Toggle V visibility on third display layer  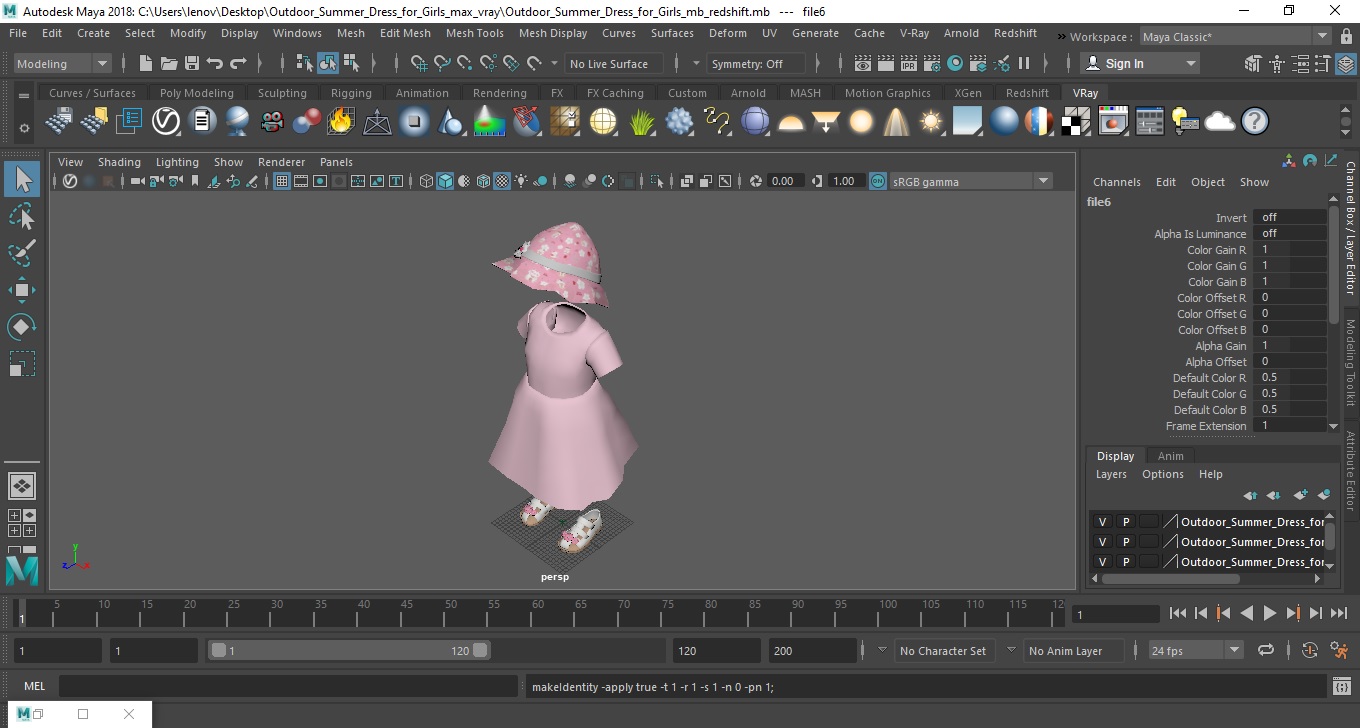(x=1103, y=562)
